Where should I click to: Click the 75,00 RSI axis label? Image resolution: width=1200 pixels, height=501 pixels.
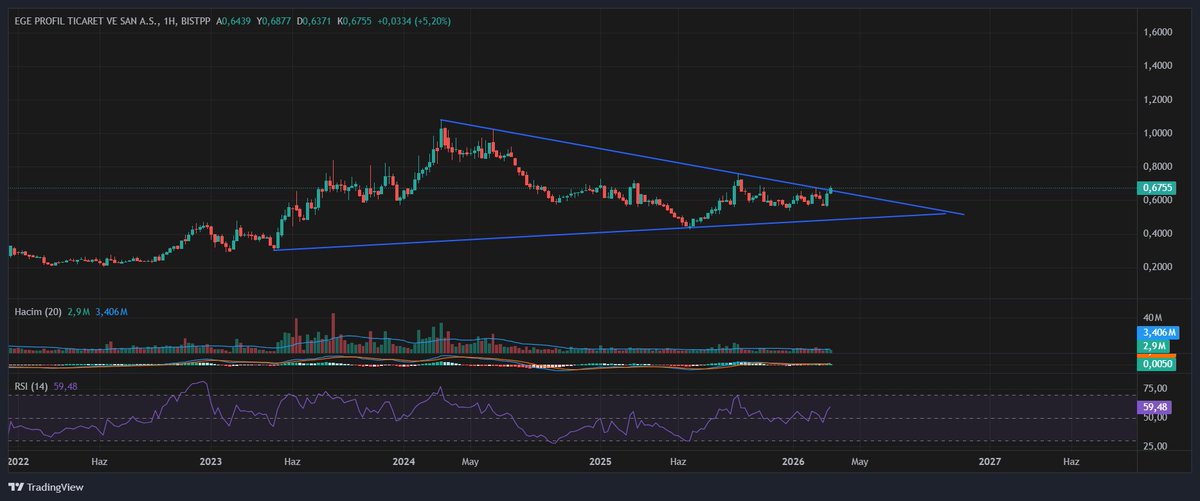(x=1155, y=390)
